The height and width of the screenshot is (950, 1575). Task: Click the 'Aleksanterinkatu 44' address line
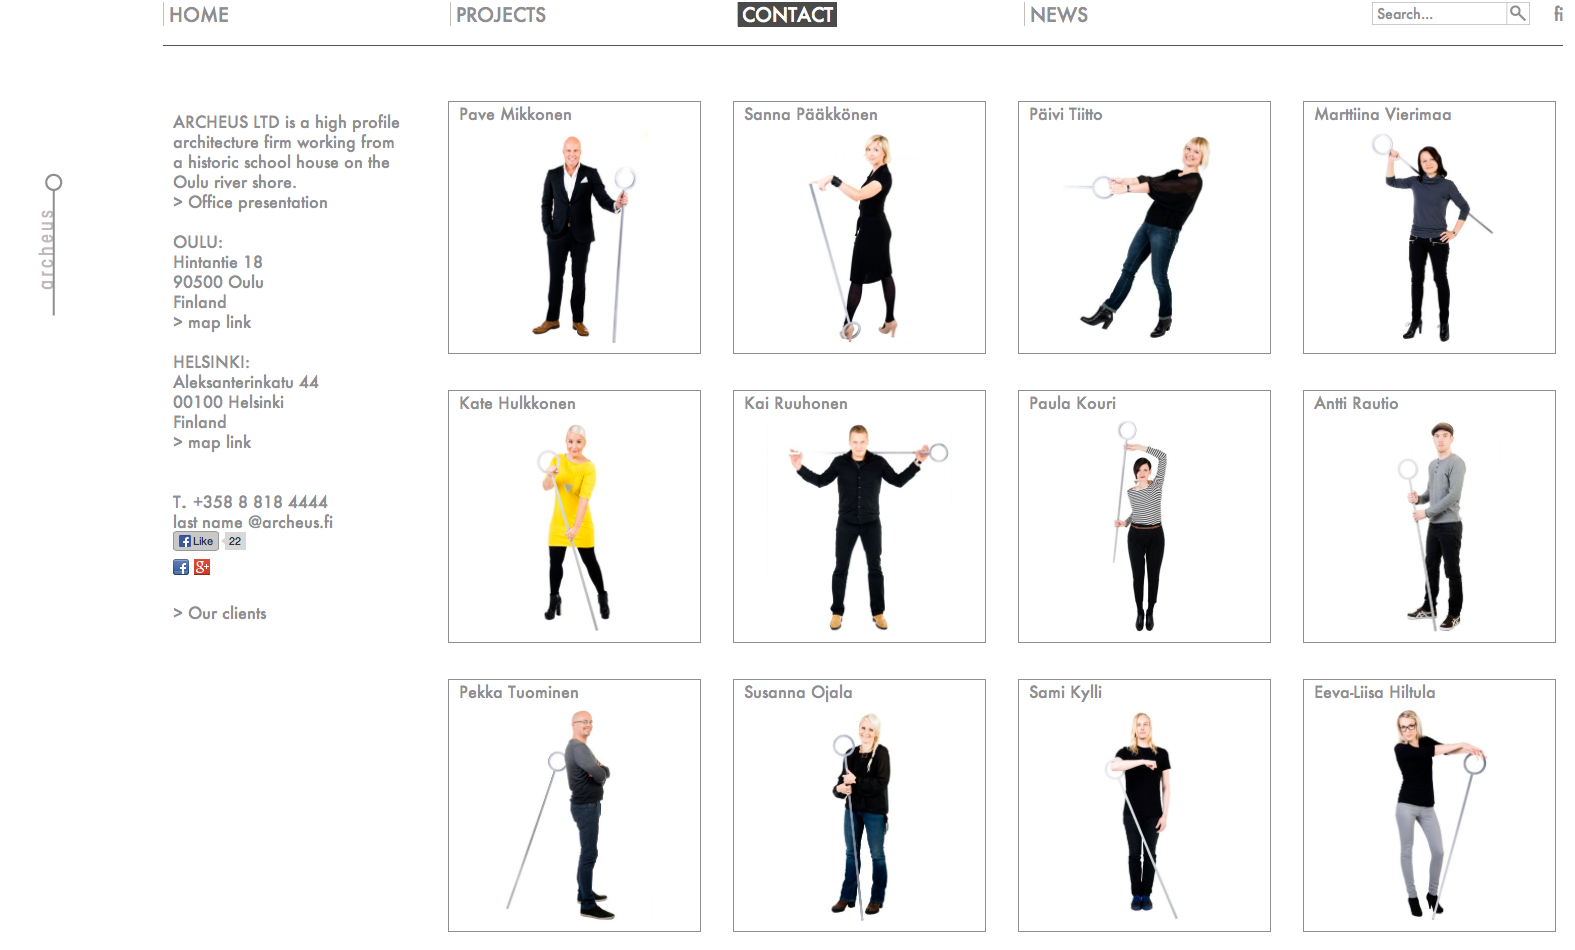coord(246,382)
